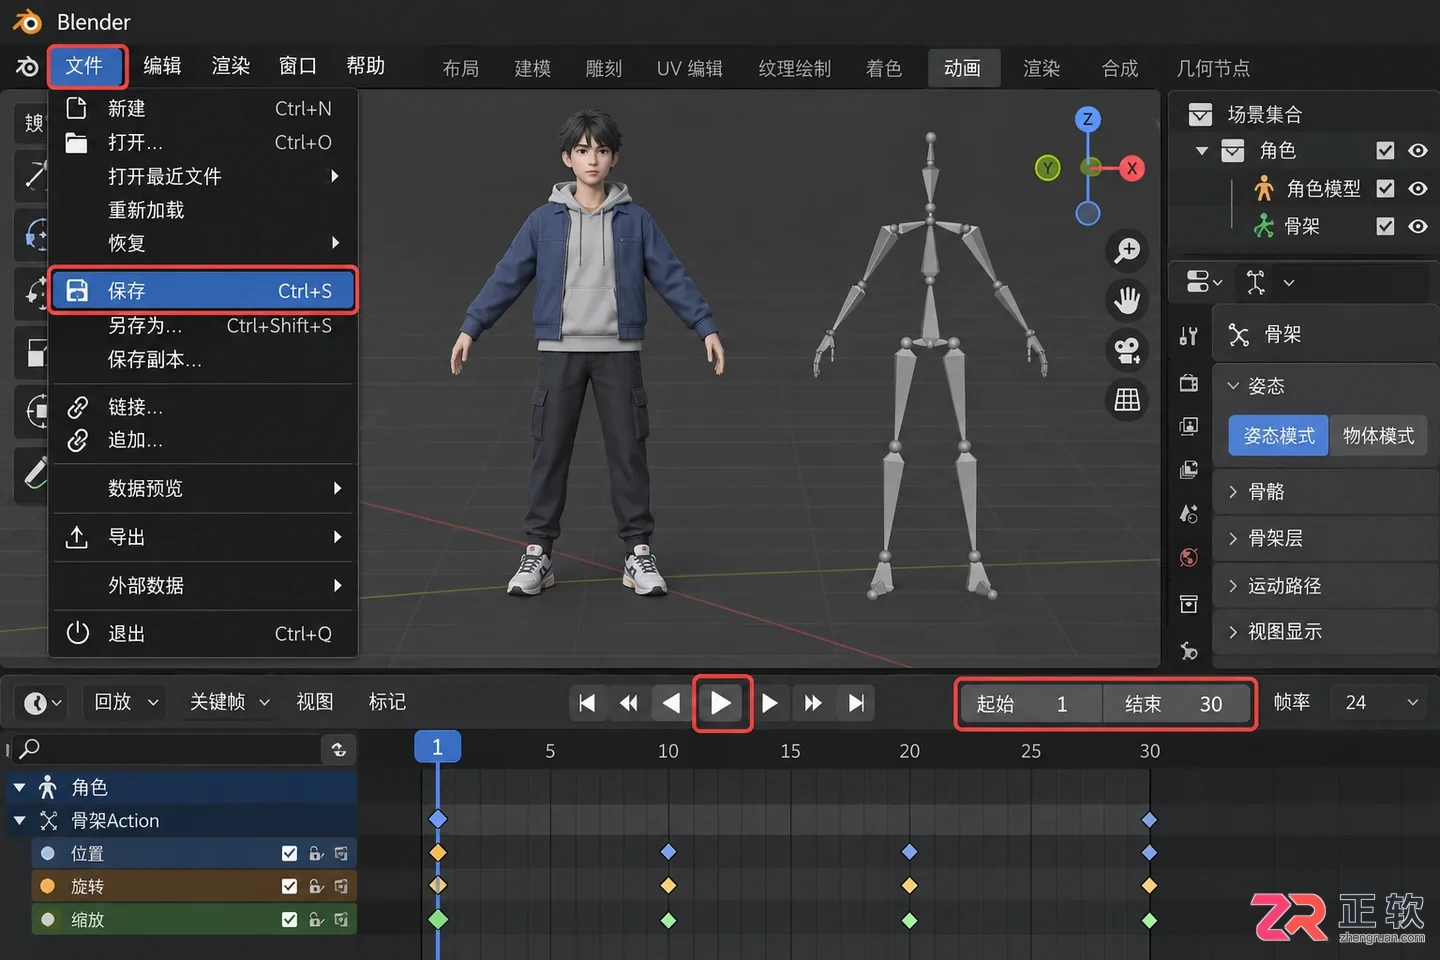Select the 物体模式 button

point(1378,436)
